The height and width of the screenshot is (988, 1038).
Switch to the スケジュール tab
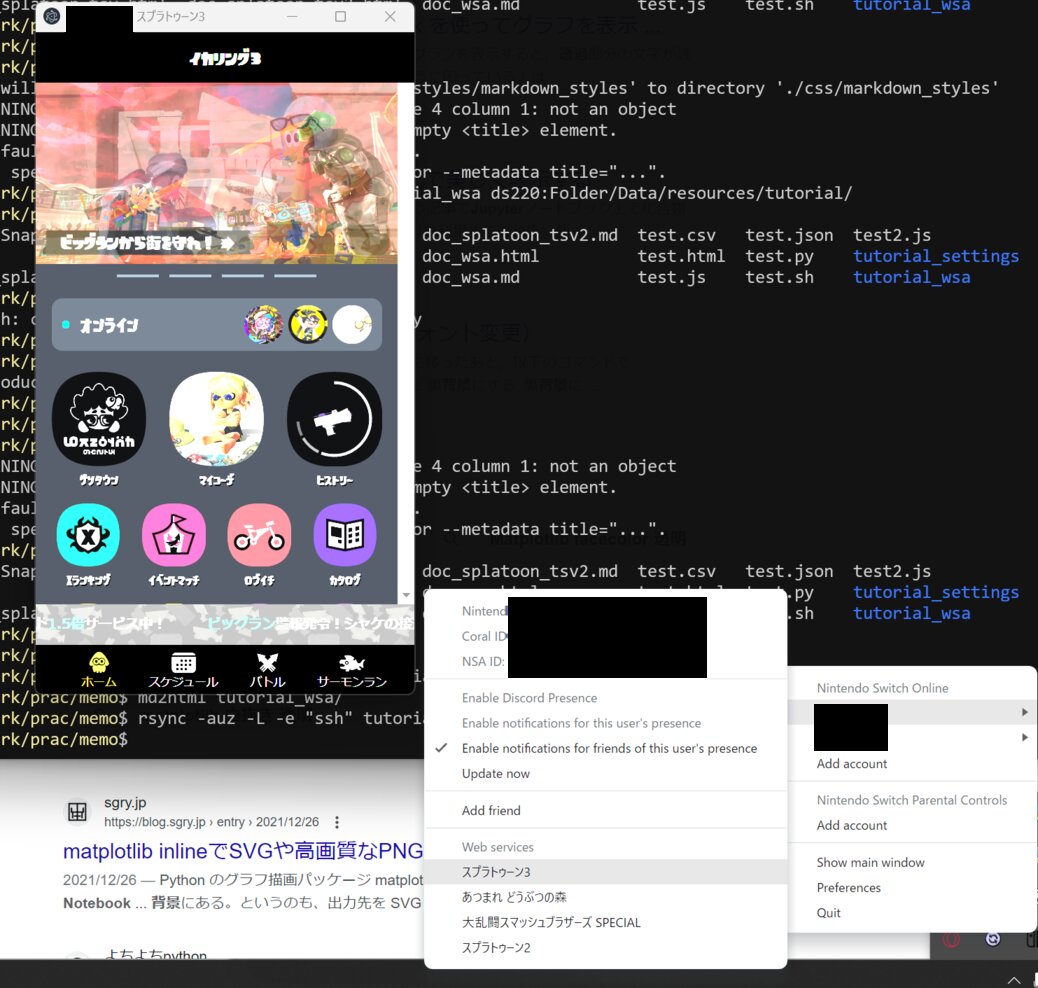(185, 662)
